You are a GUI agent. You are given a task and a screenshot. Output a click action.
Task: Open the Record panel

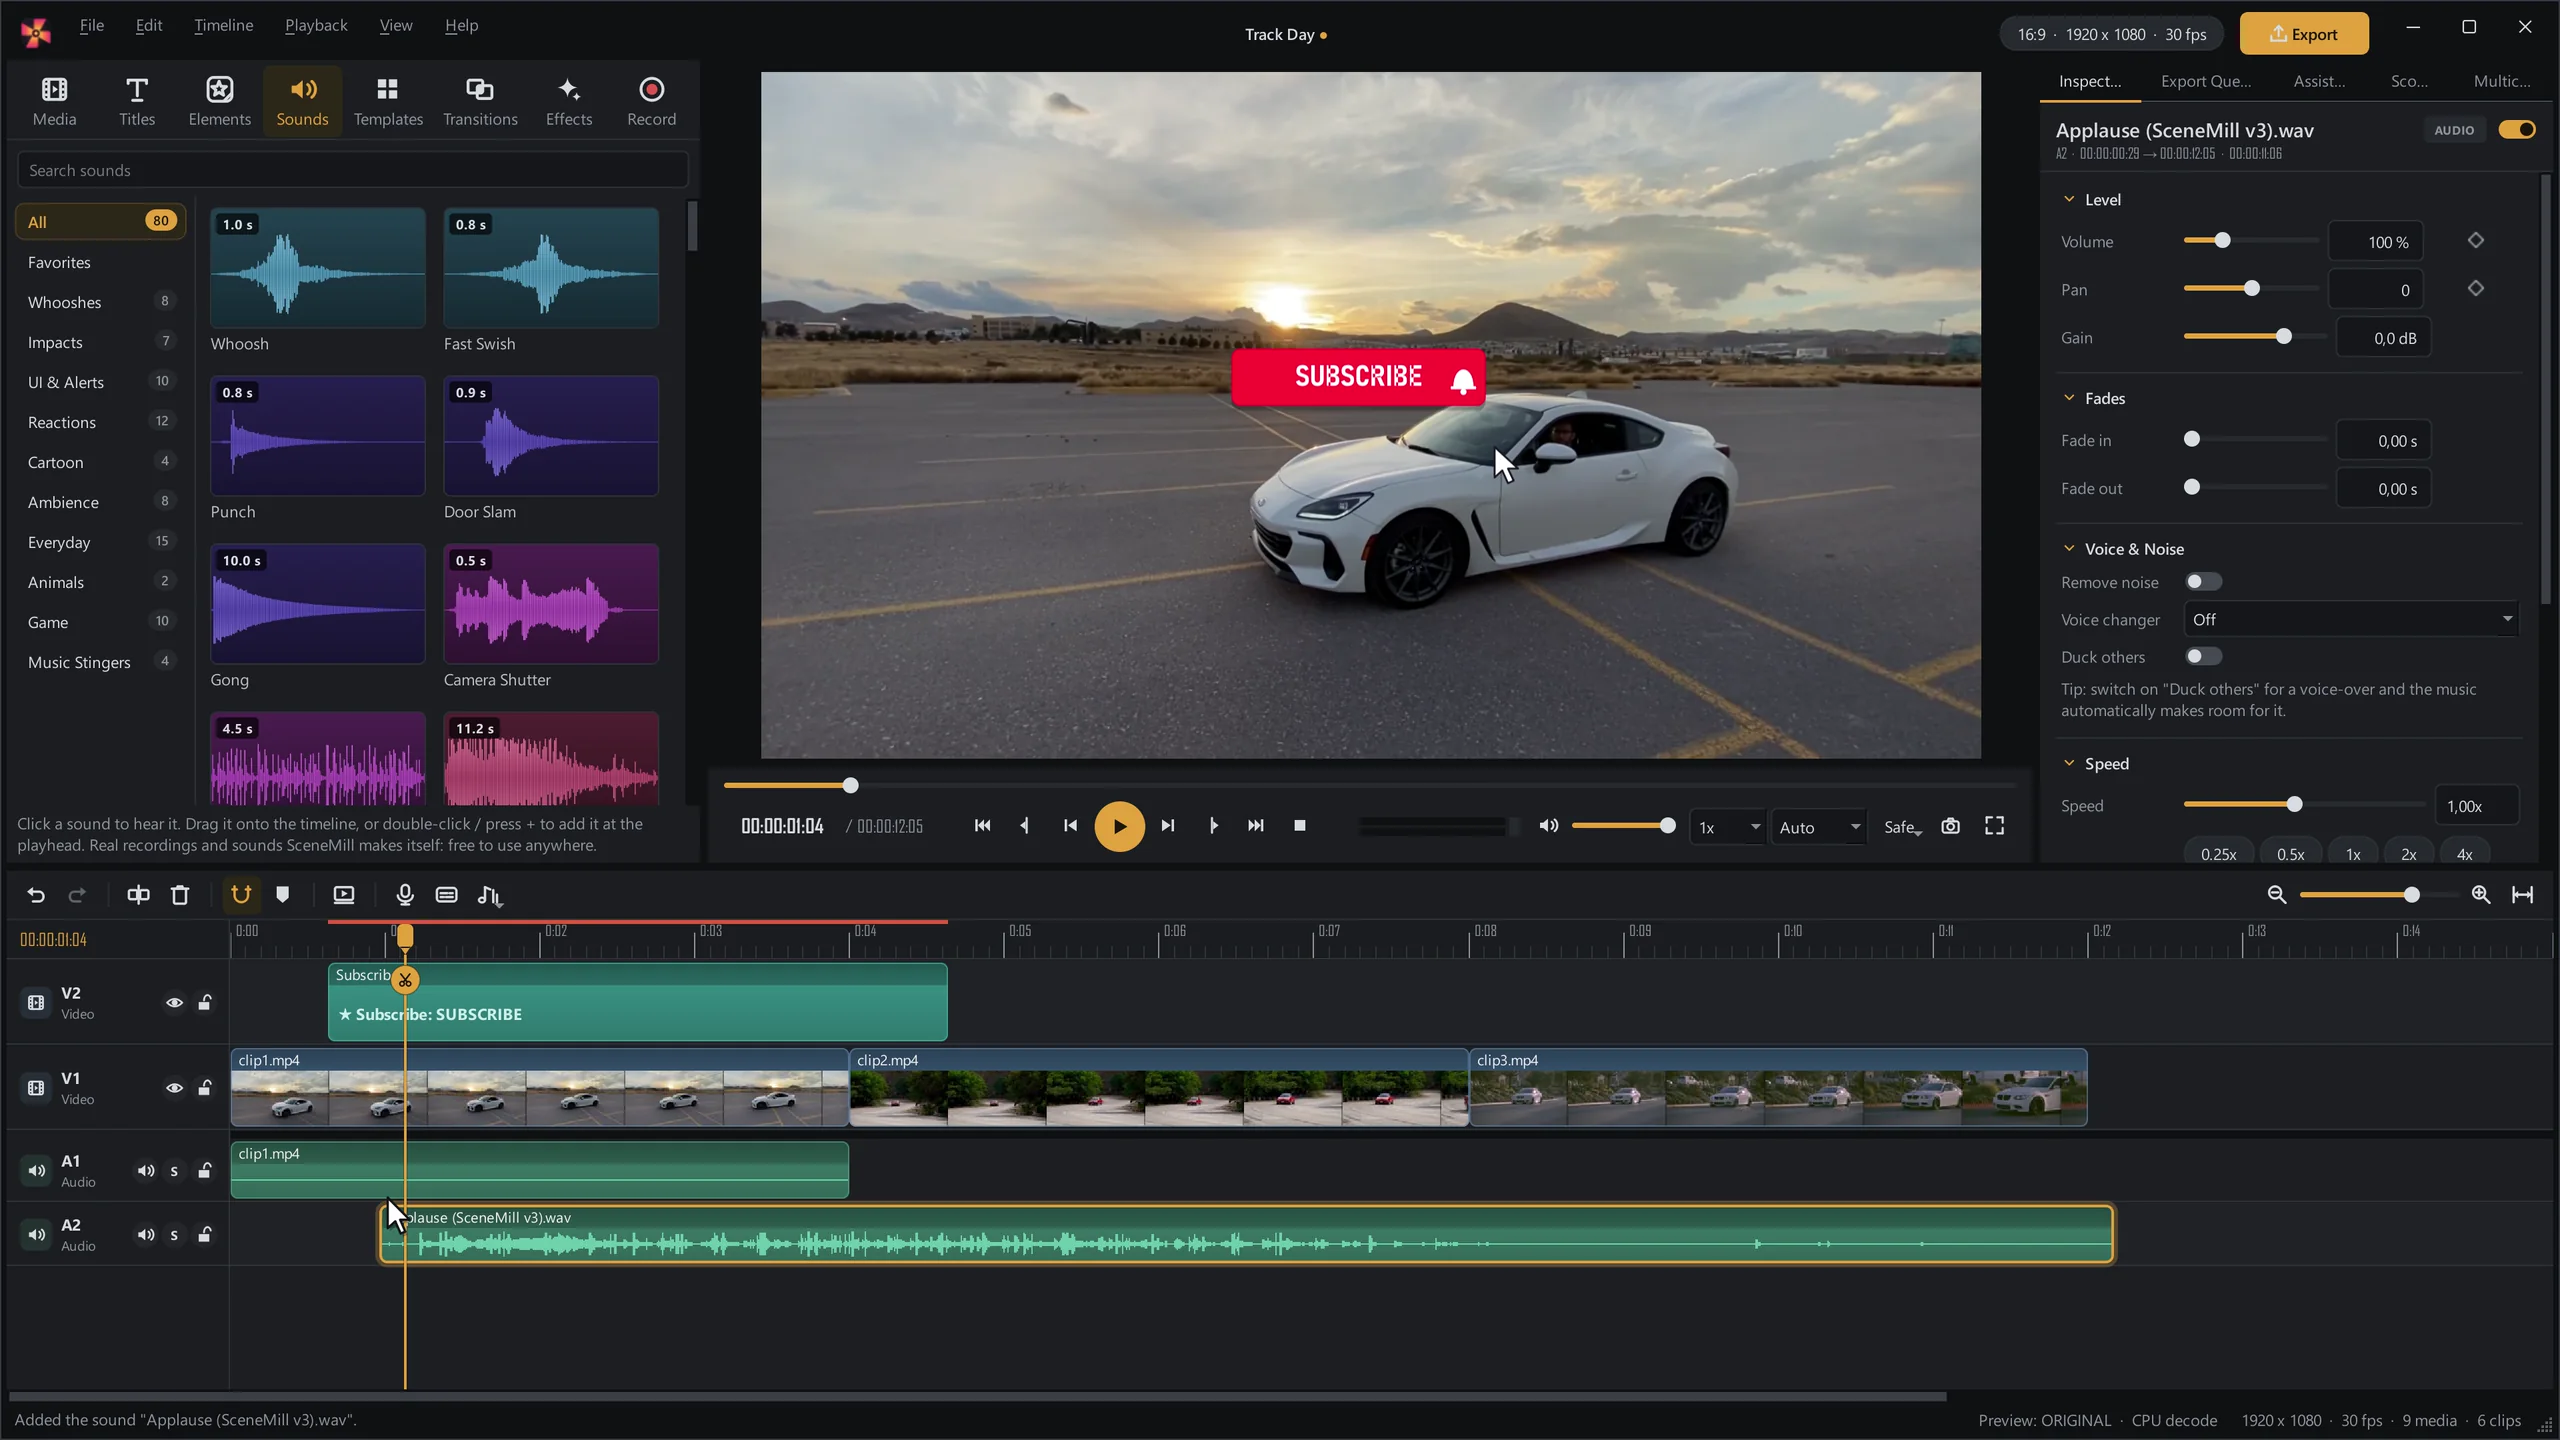[652, 101]
